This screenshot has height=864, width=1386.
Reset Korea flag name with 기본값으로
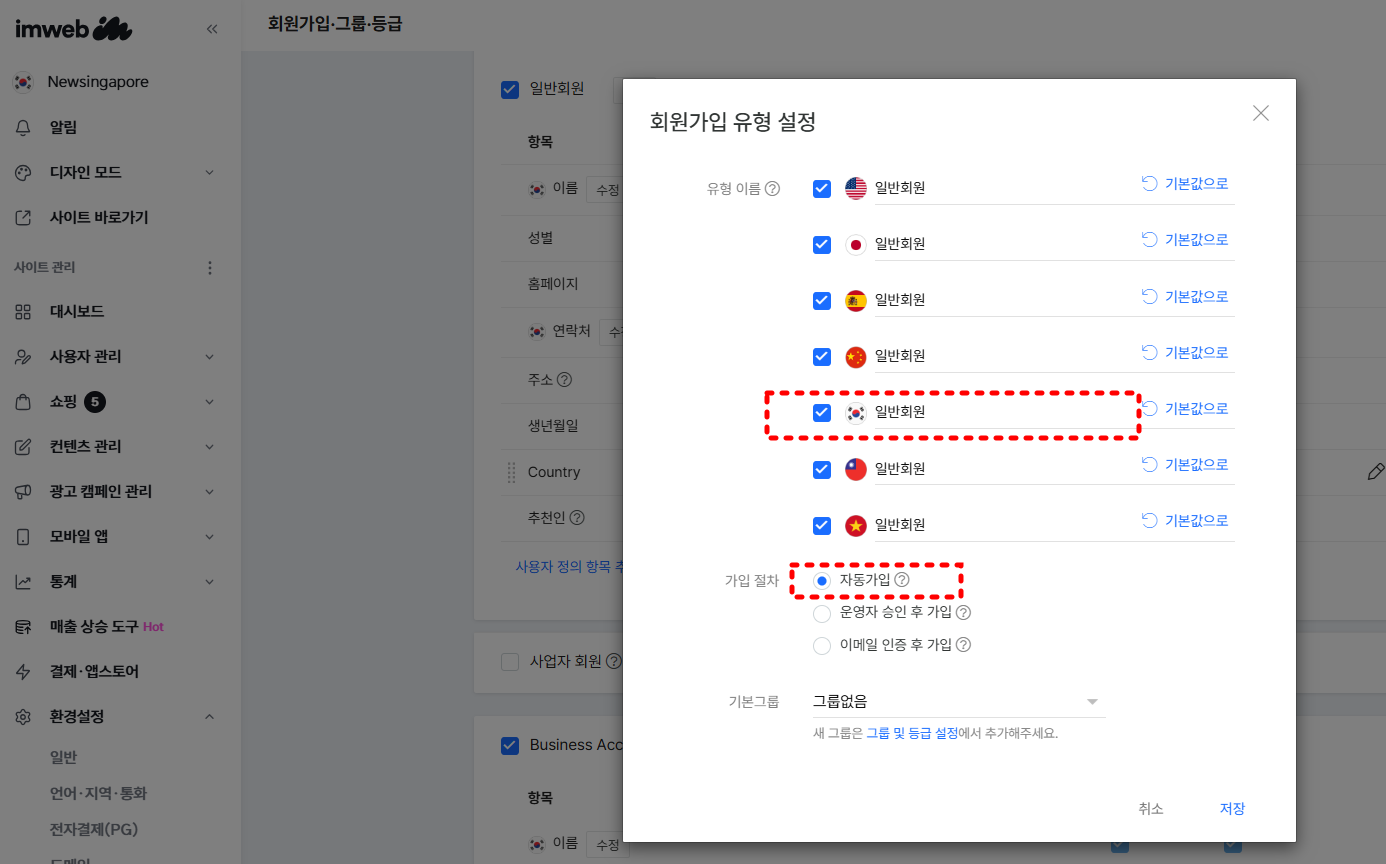click(x=1185, y=409)
